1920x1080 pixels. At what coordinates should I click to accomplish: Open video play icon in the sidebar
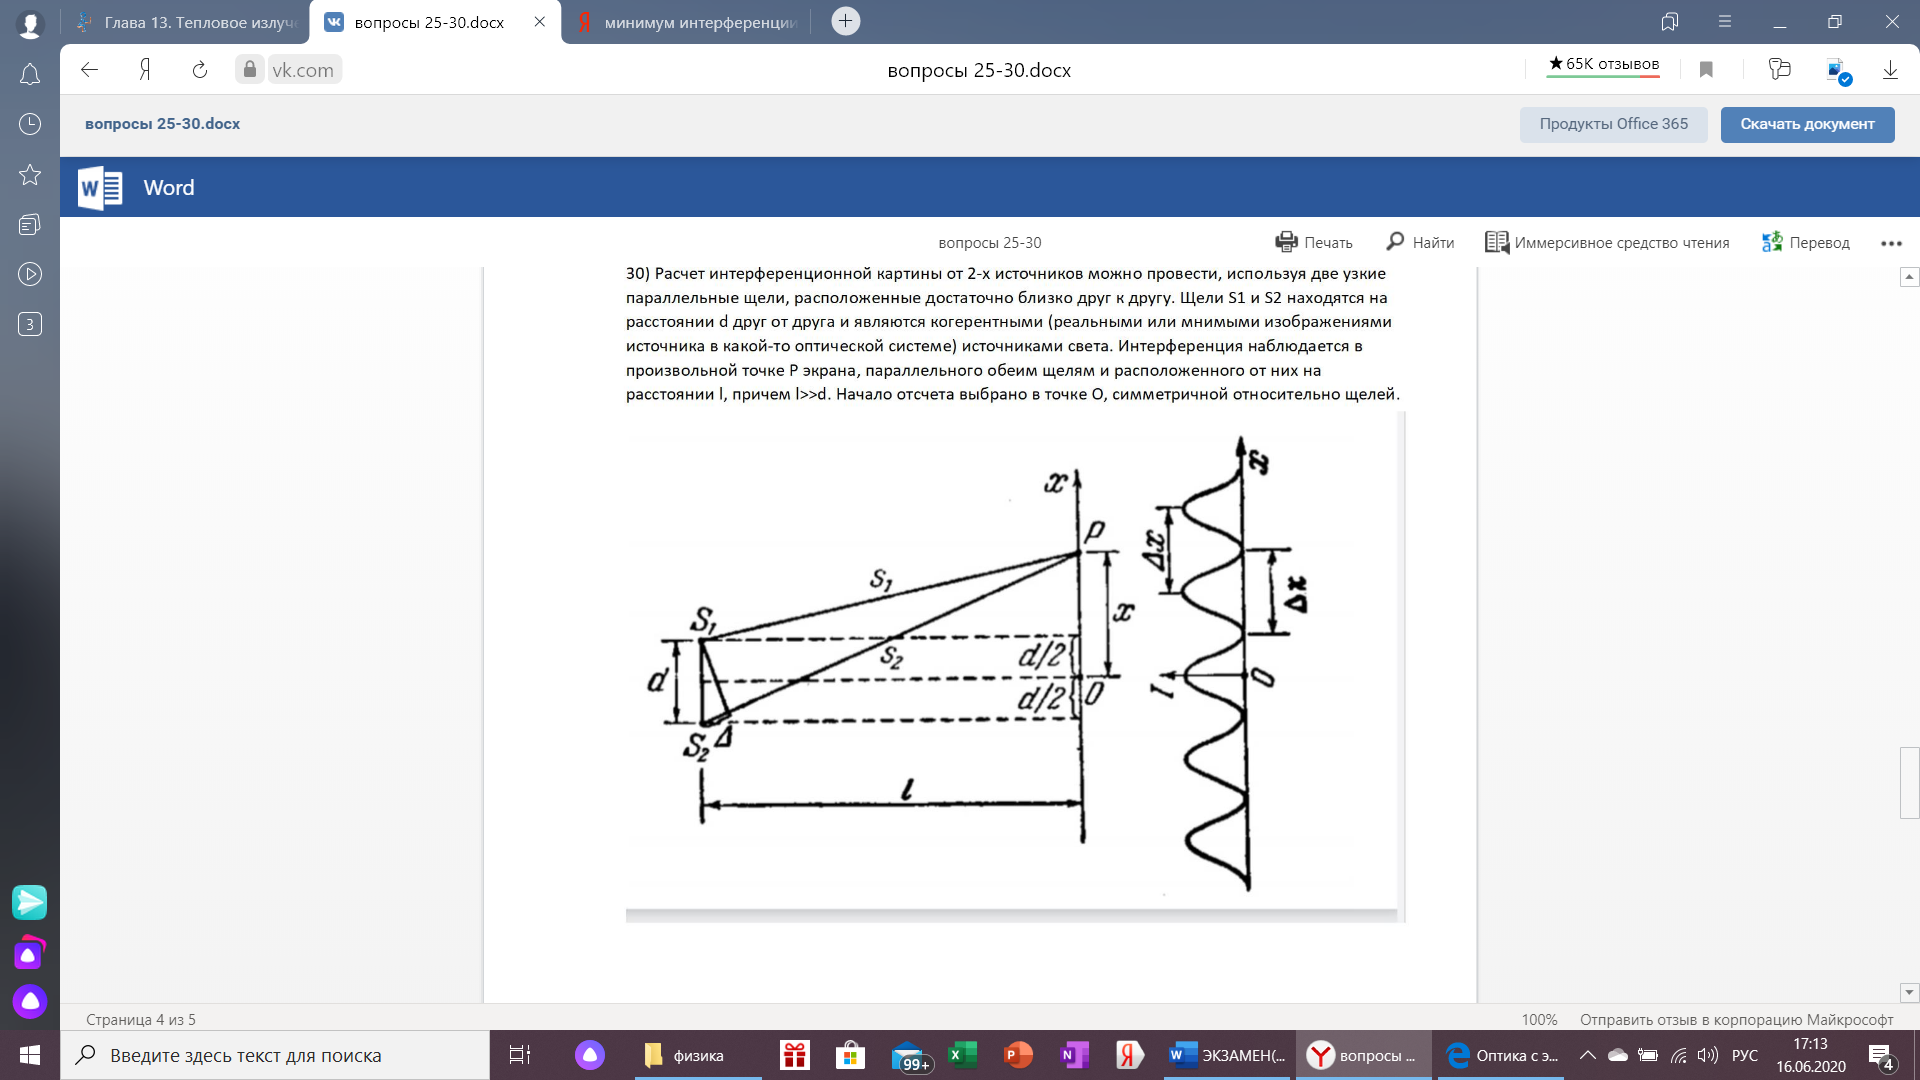30,274
